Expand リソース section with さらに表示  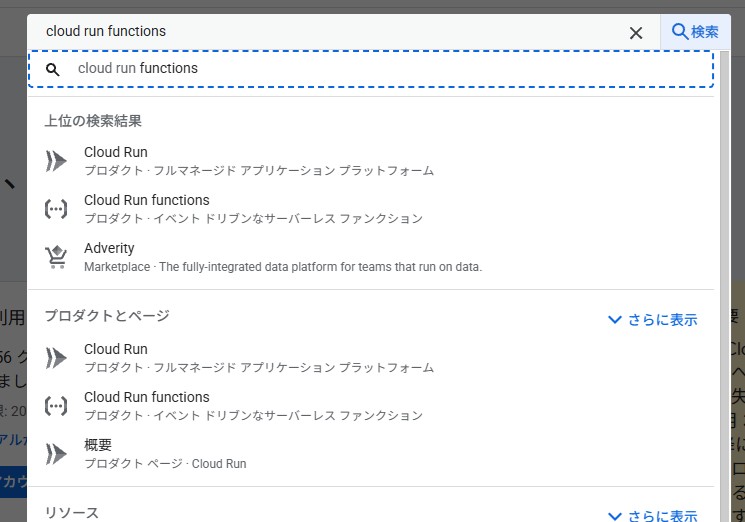[653, 516]
